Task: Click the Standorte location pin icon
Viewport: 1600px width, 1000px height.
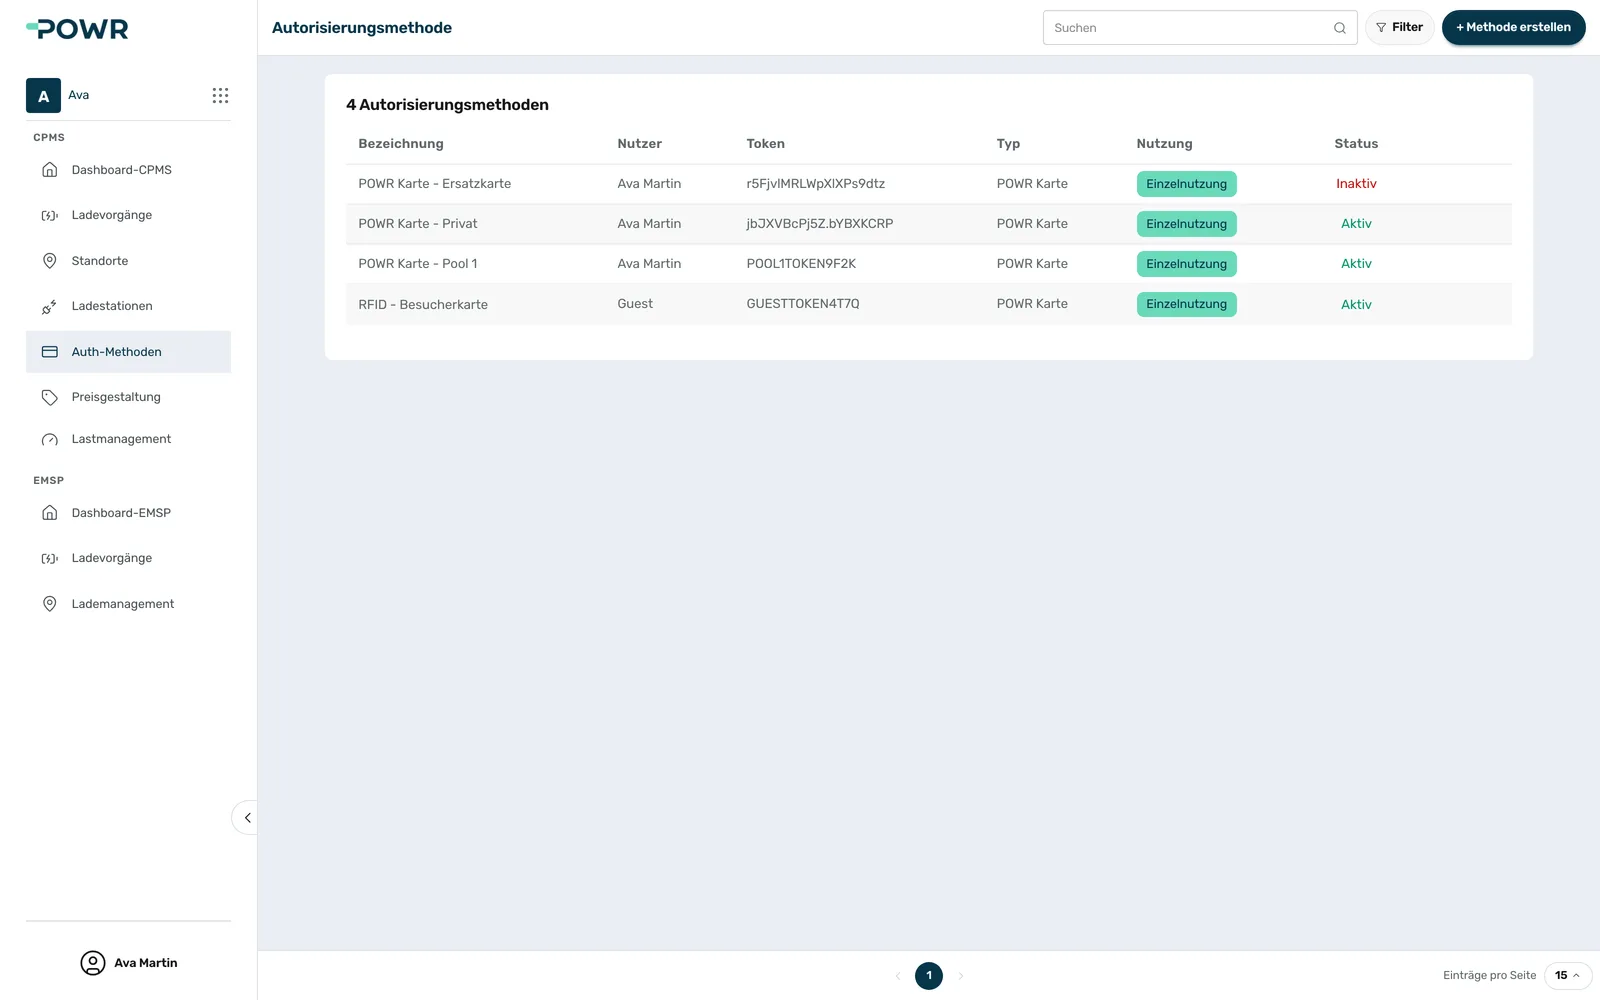Action: tap(49, 261)
